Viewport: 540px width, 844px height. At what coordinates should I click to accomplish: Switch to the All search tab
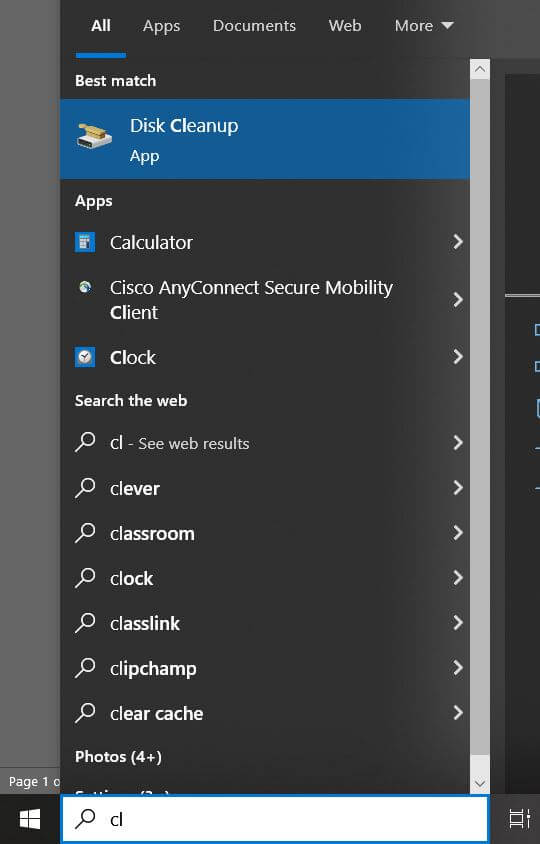coord(101,26)
